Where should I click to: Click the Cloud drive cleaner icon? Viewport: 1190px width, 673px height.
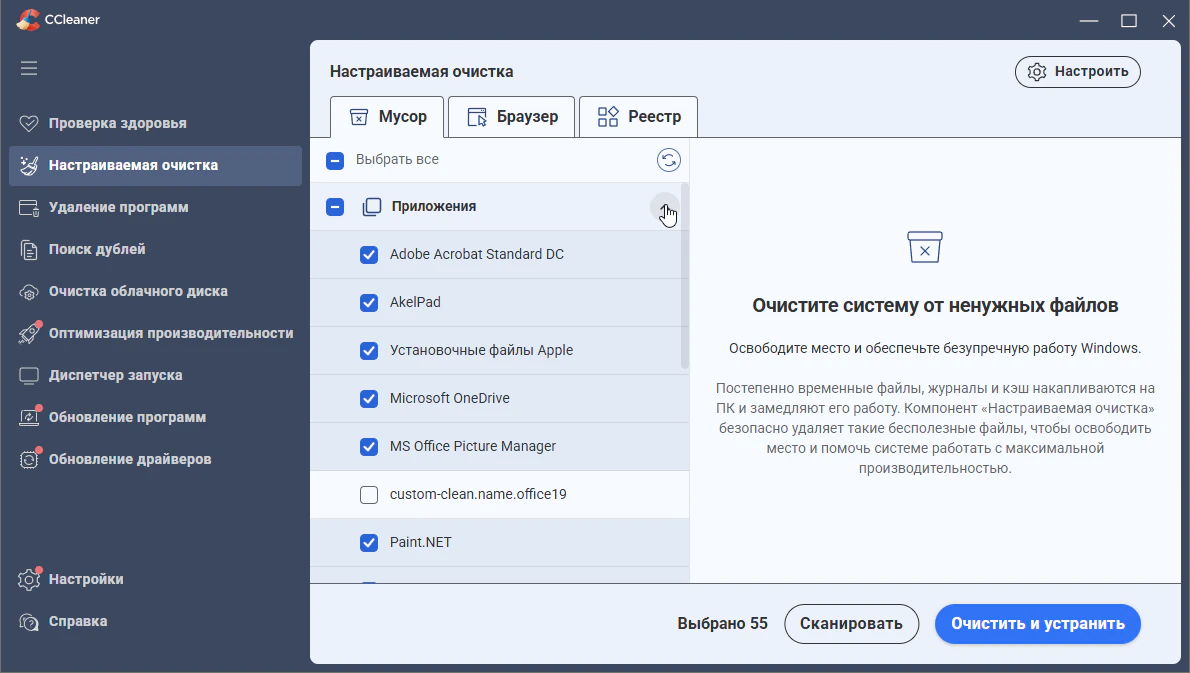[x=29, y=291]
